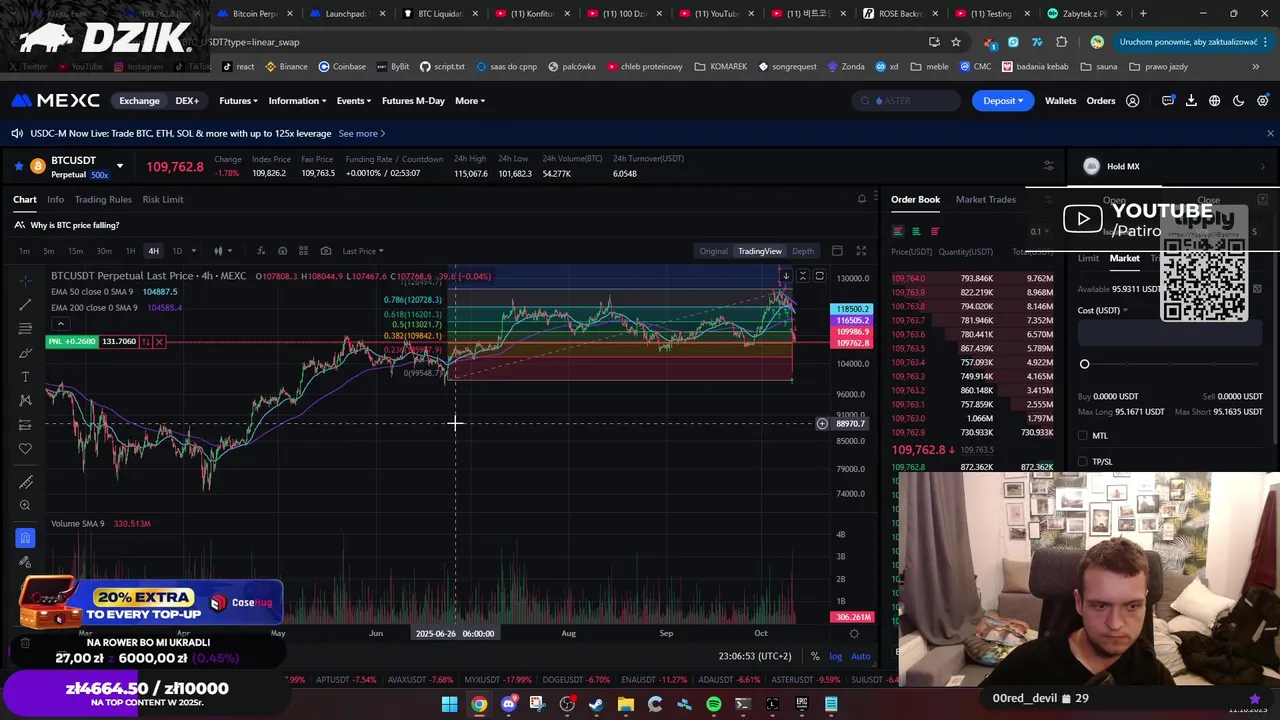Switch to the Trading Rules tab
Image resolution: width=1280 pixels, height=720 pixels.
point(103,199)
